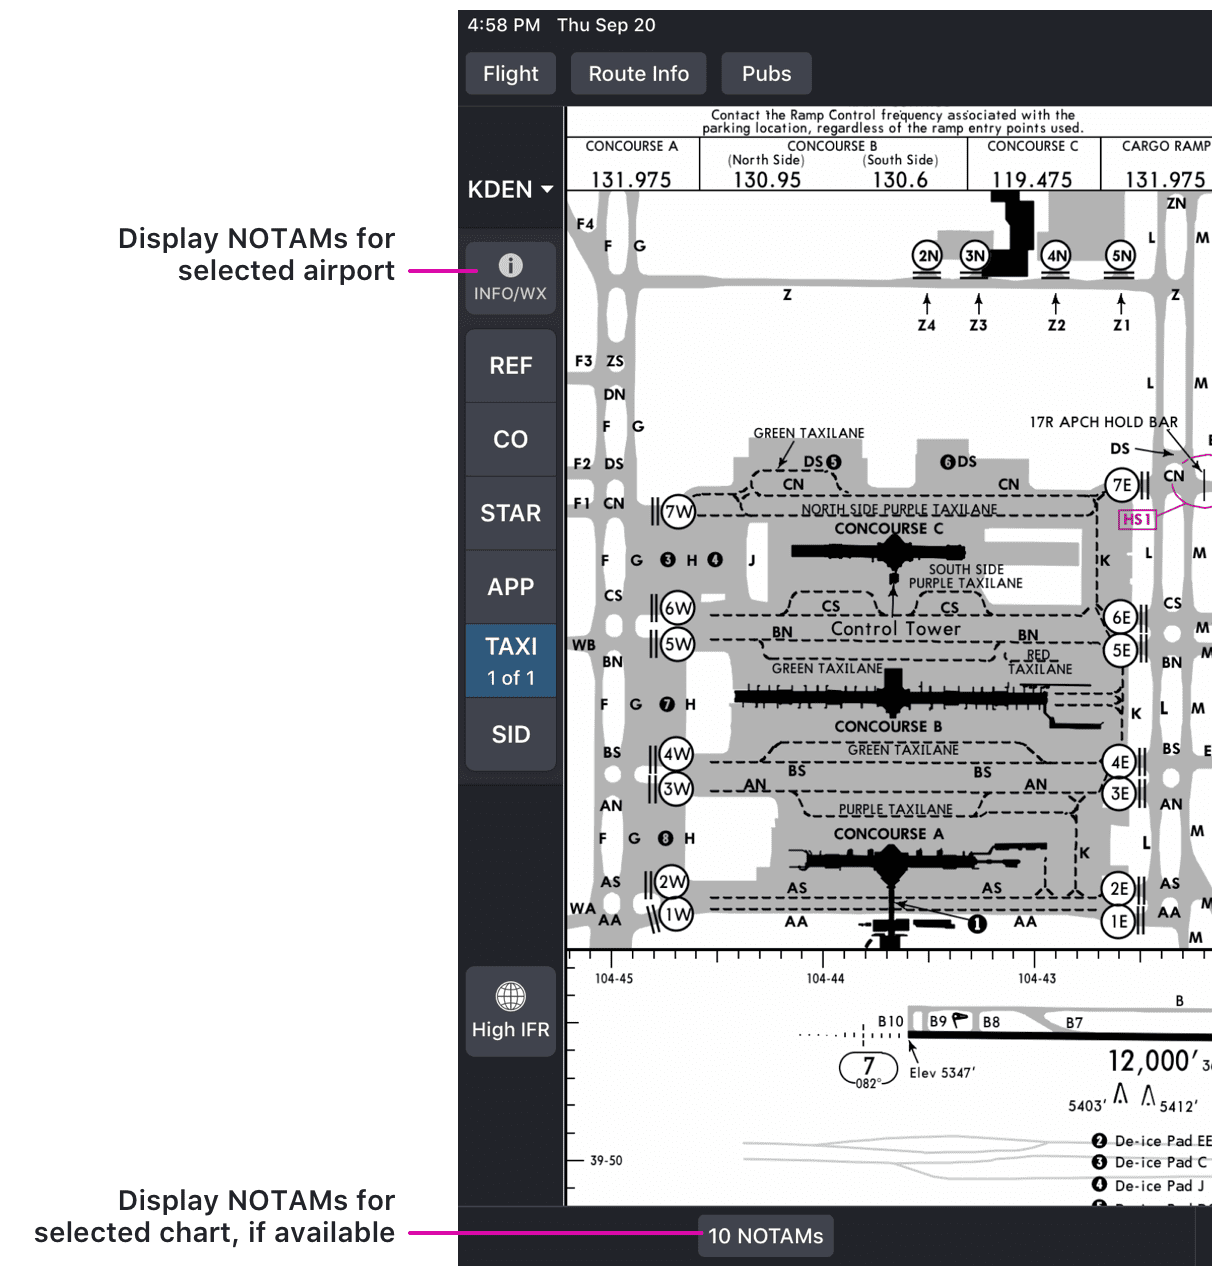Click the 4:58 PM clock display
This screenshot has height=1277, width=1222.
pyautogui.click(x=503, y=25)
